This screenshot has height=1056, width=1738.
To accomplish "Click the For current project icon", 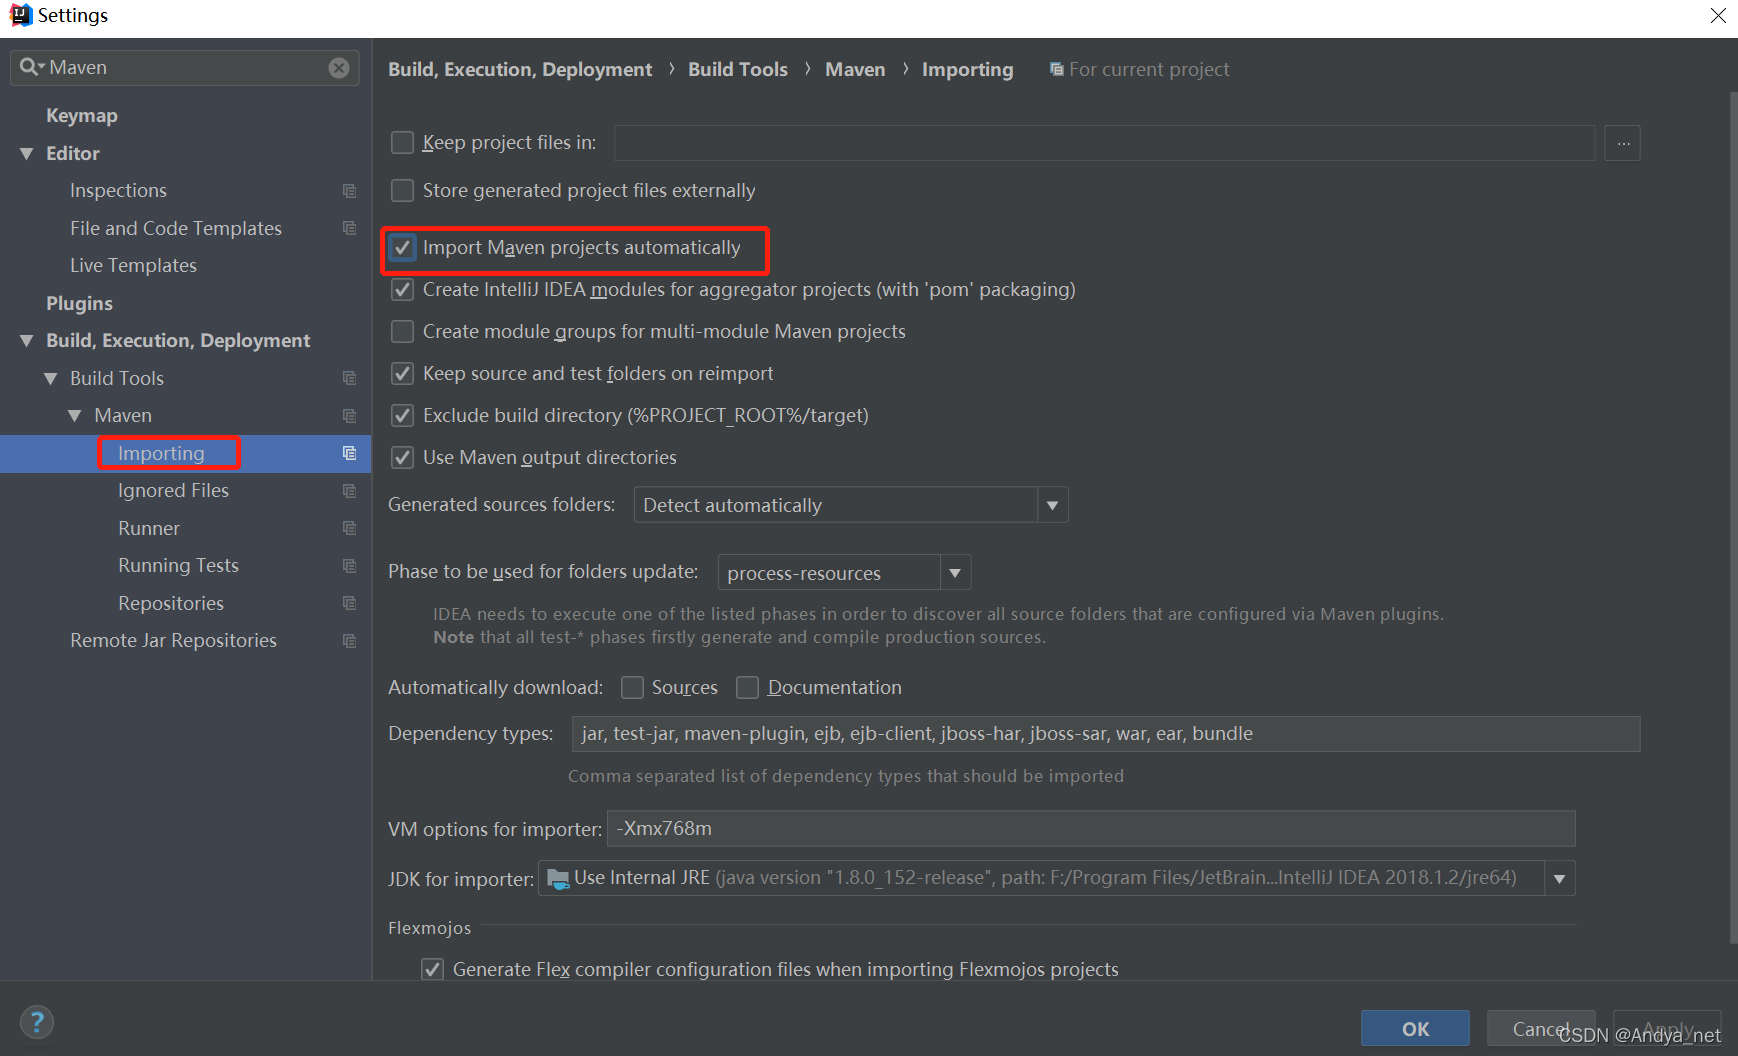I will pyautogui.click(x=1056, y=70).
